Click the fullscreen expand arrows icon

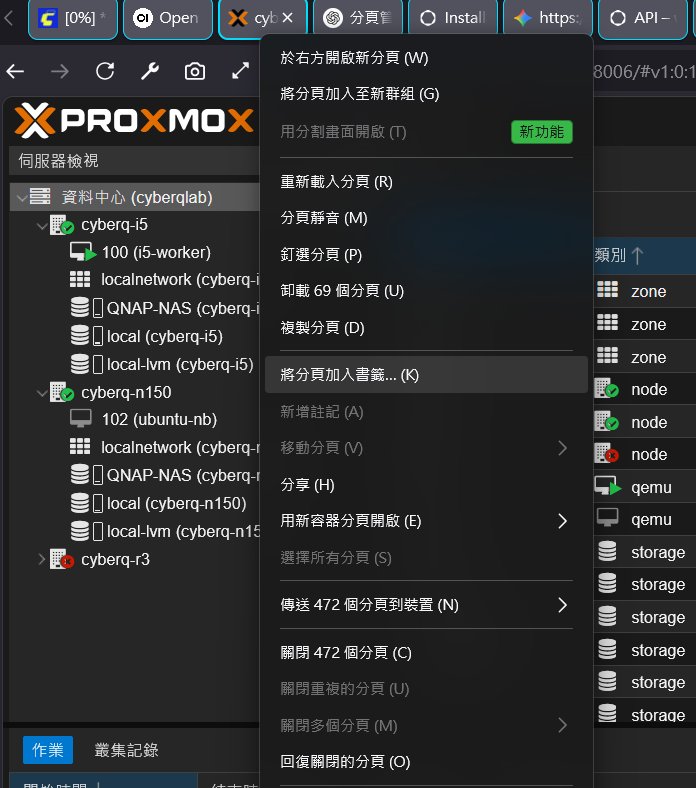[240, 71]
